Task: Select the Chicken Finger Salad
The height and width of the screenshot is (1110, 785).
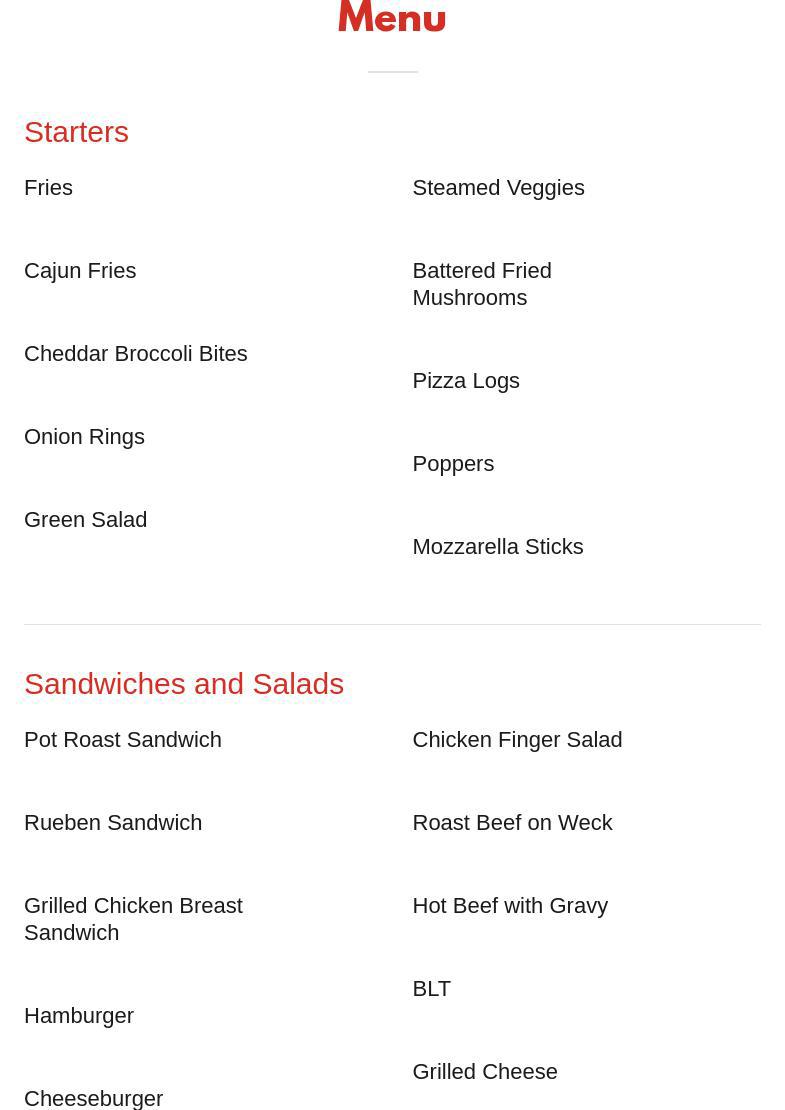Action: [517, 740]
